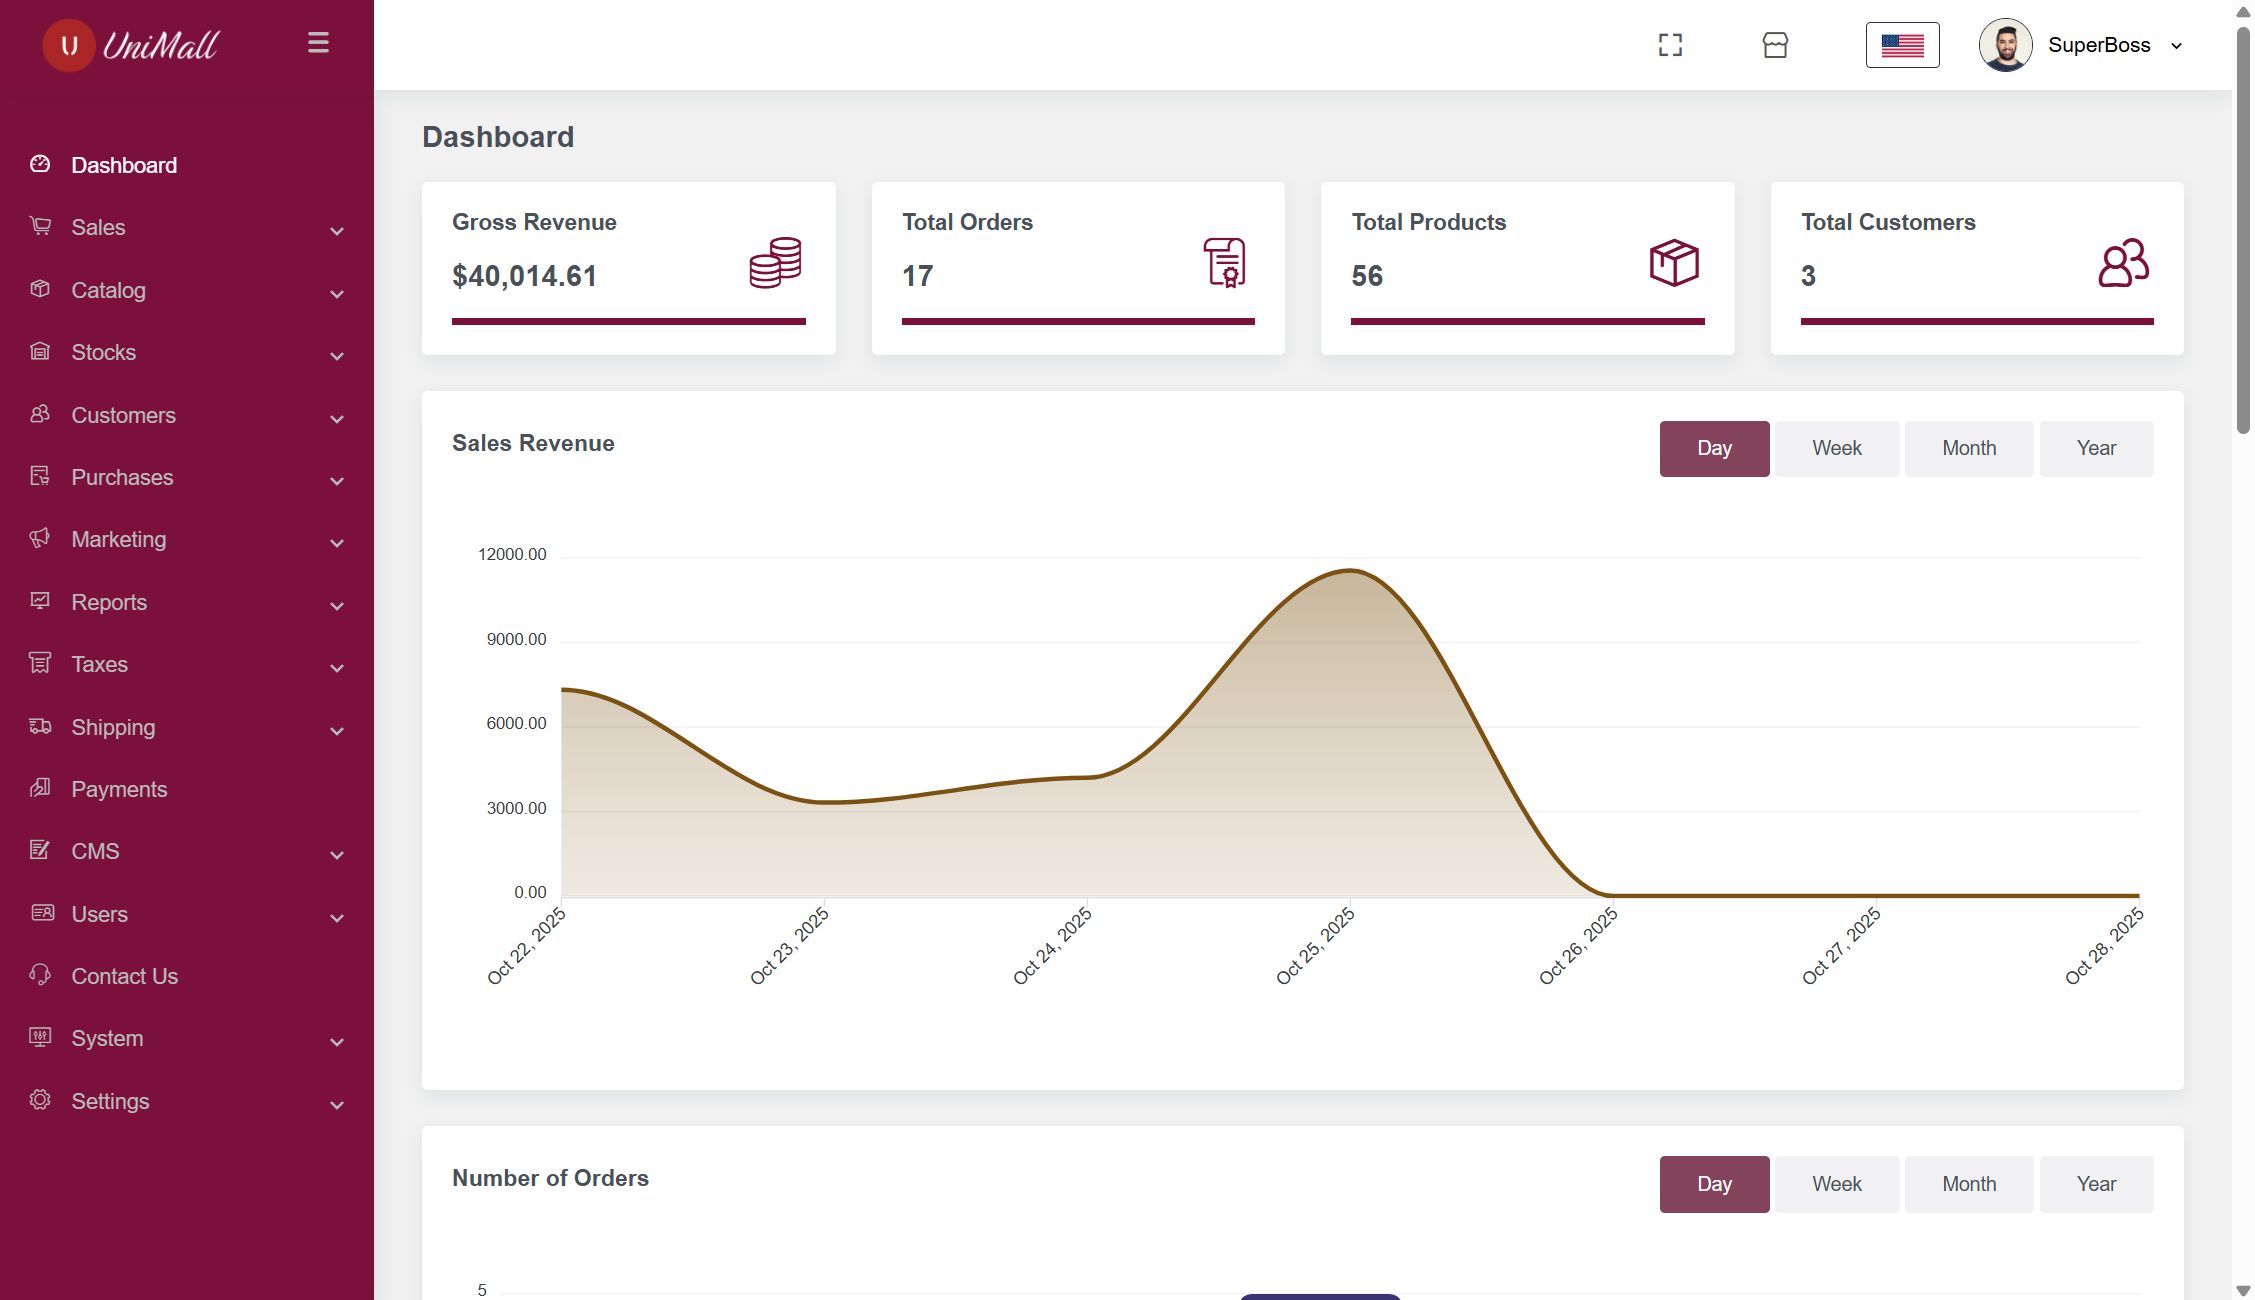Select Day on Number of Orders chart
The width and height of the screenshot is (2255, 1300).
pyautogui.click(x=1714, y=1184)
